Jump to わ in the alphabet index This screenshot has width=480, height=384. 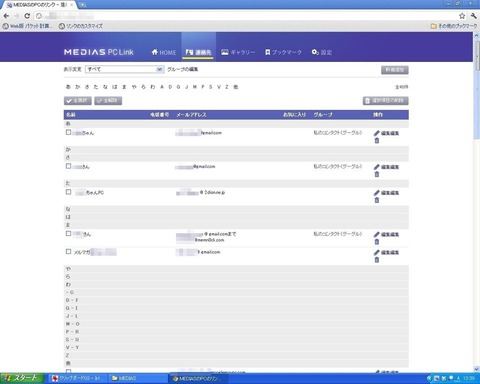pos(152,87)
